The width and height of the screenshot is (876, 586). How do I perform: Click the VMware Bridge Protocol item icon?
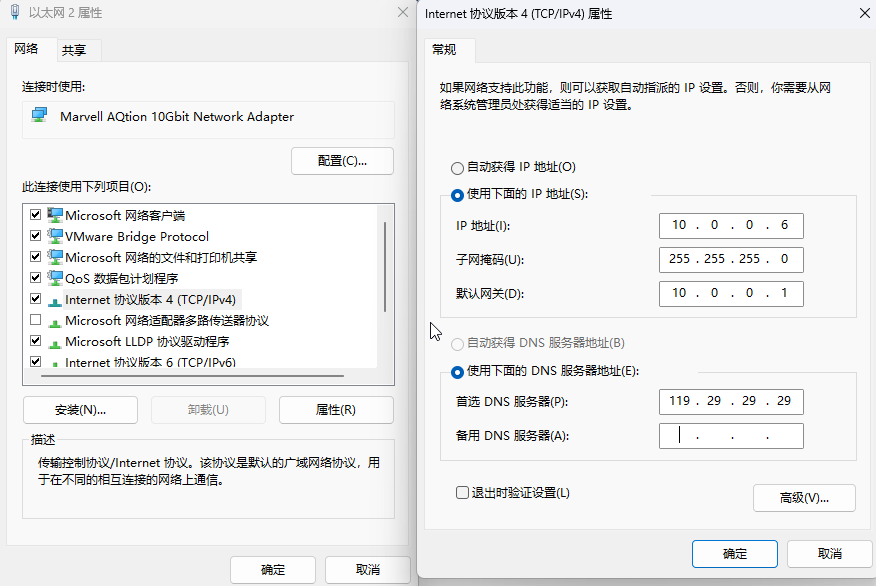[x=55, y=236]
